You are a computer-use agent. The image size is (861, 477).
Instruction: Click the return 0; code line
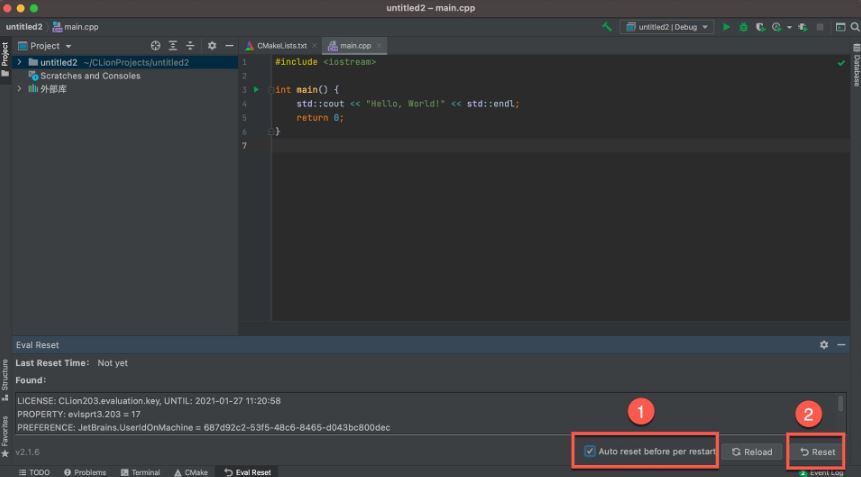[x=320, y=118]
